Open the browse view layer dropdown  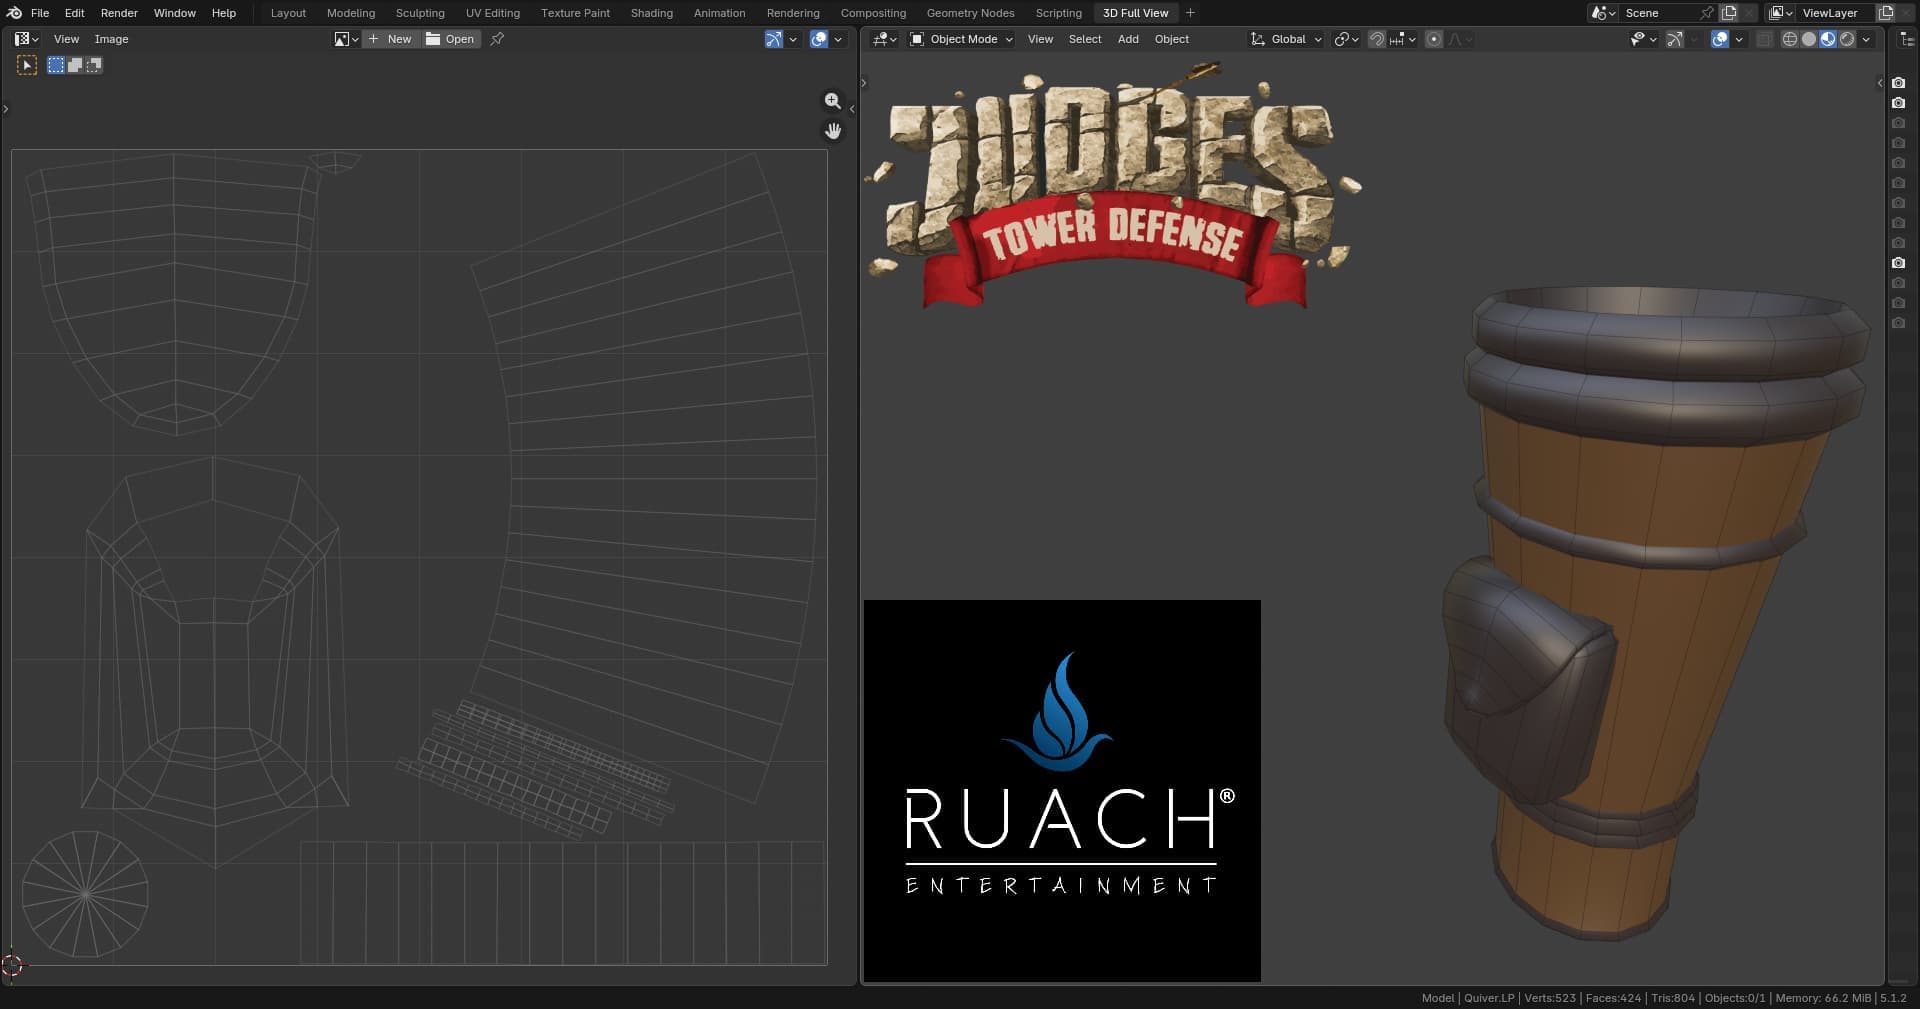pos(1781,13)
